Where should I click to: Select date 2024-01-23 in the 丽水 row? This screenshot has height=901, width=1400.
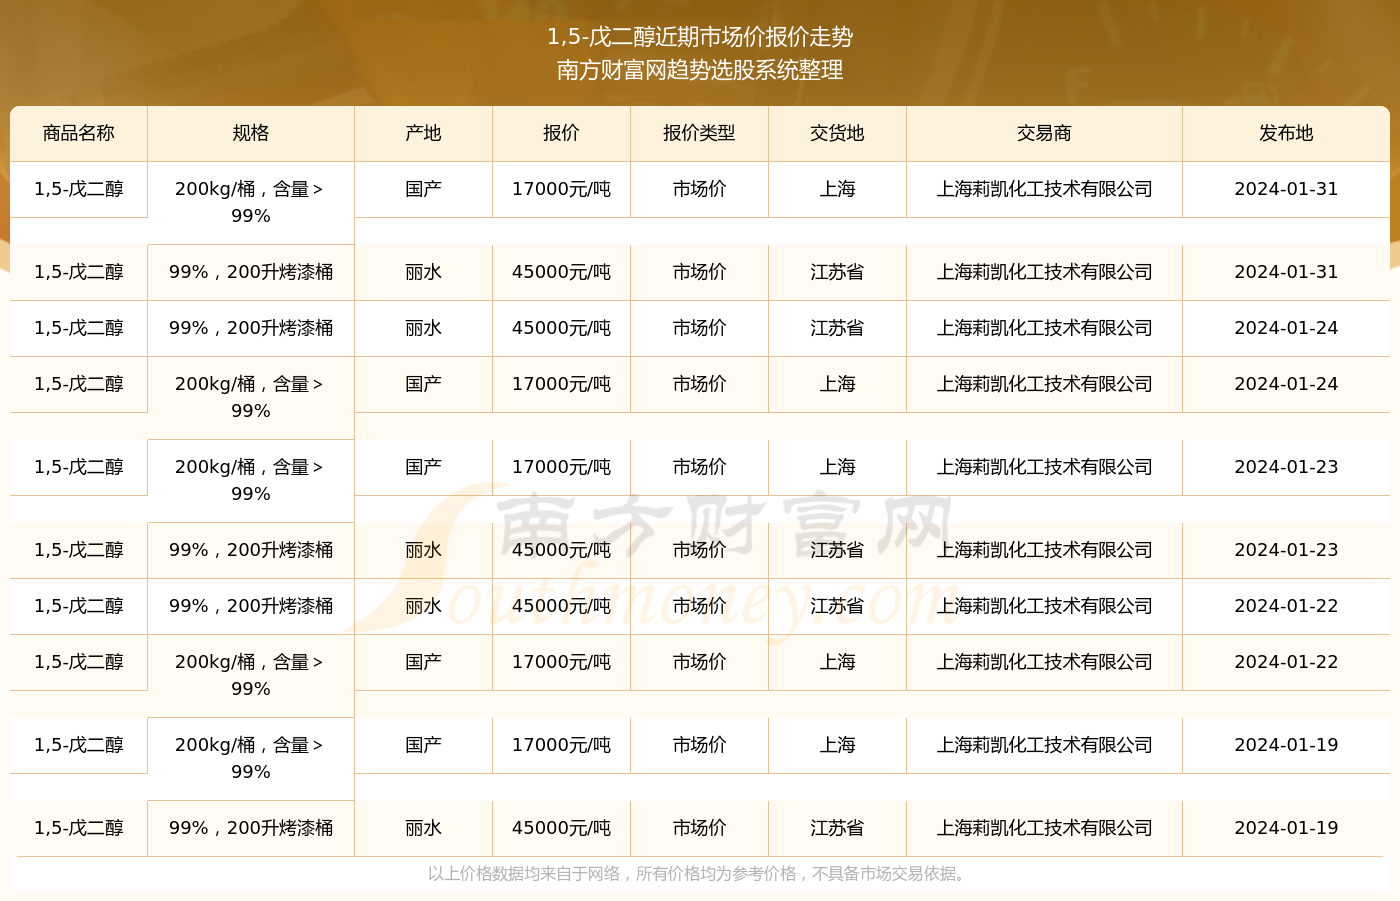(1286, 550)
